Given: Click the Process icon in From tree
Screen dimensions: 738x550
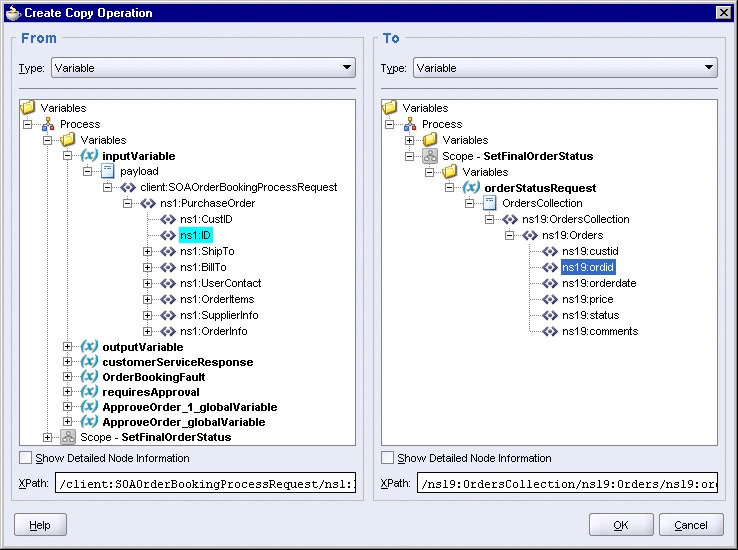Looking at the screenshot, I should (x=48, y=124).
